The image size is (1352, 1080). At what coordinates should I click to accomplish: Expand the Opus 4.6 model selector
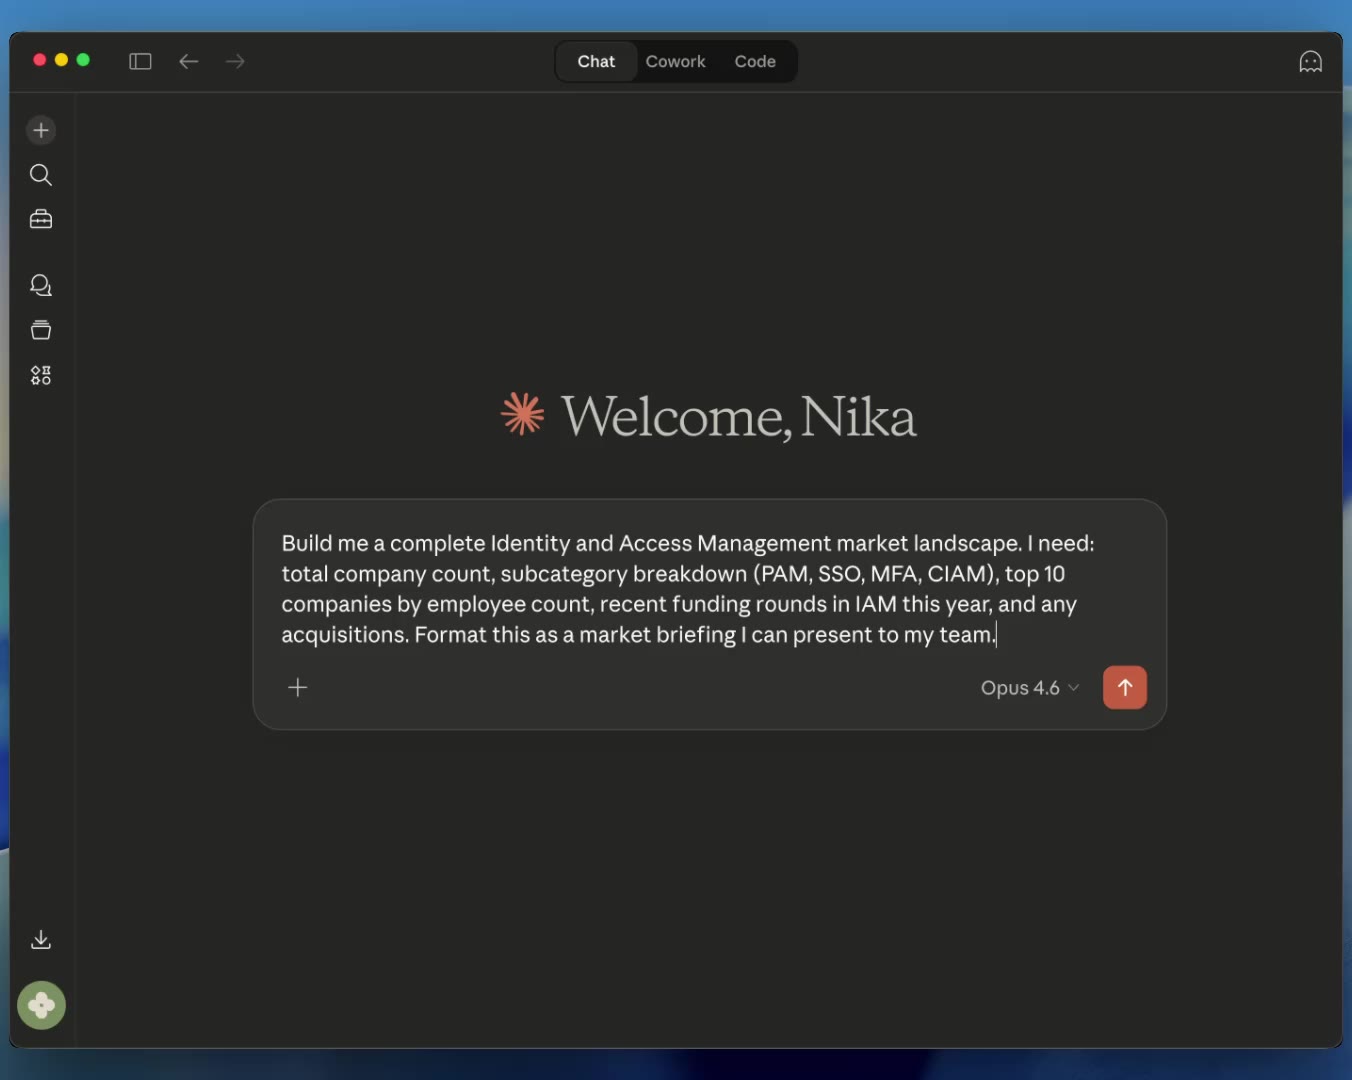coord(1029,688)
